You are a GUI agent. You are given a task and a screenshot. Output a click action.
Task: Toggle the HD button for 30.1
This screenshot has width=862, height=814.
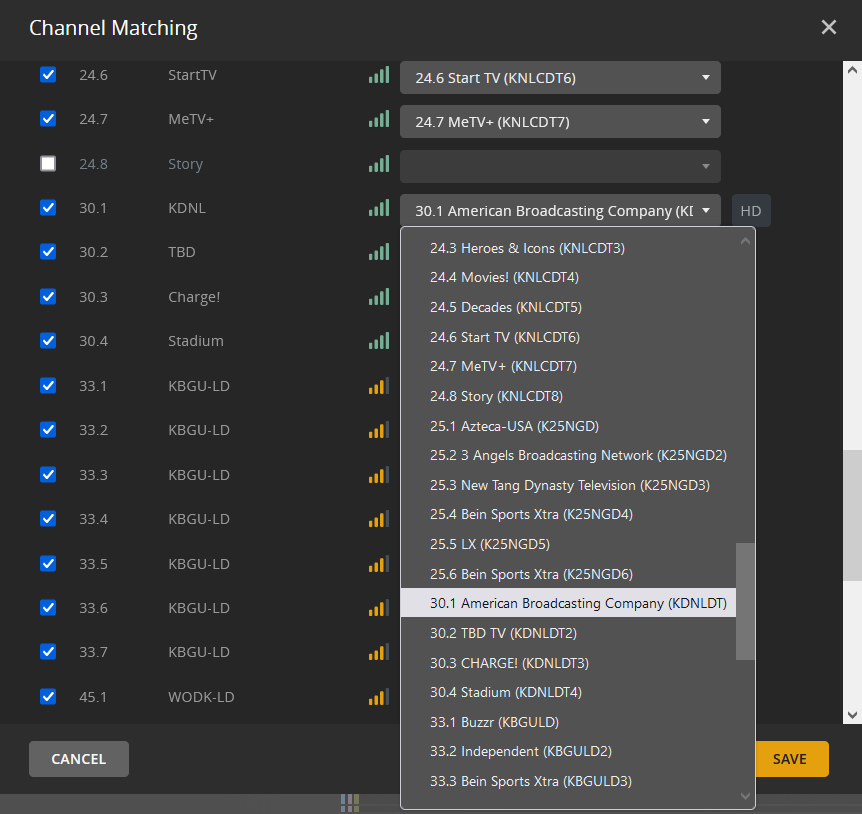(x=751, y=211)
